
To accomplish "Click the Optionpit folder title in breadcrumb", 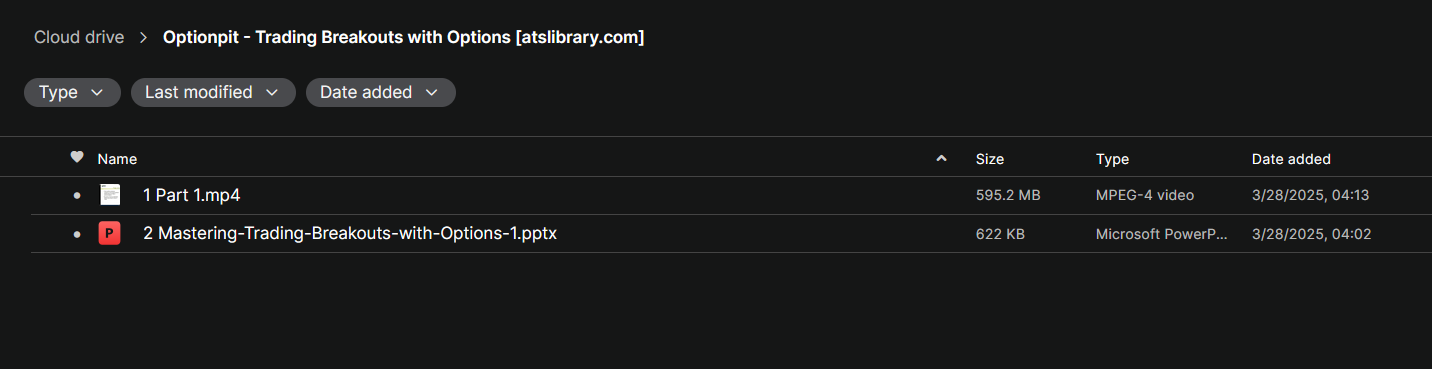I will [x=403, y=37].
